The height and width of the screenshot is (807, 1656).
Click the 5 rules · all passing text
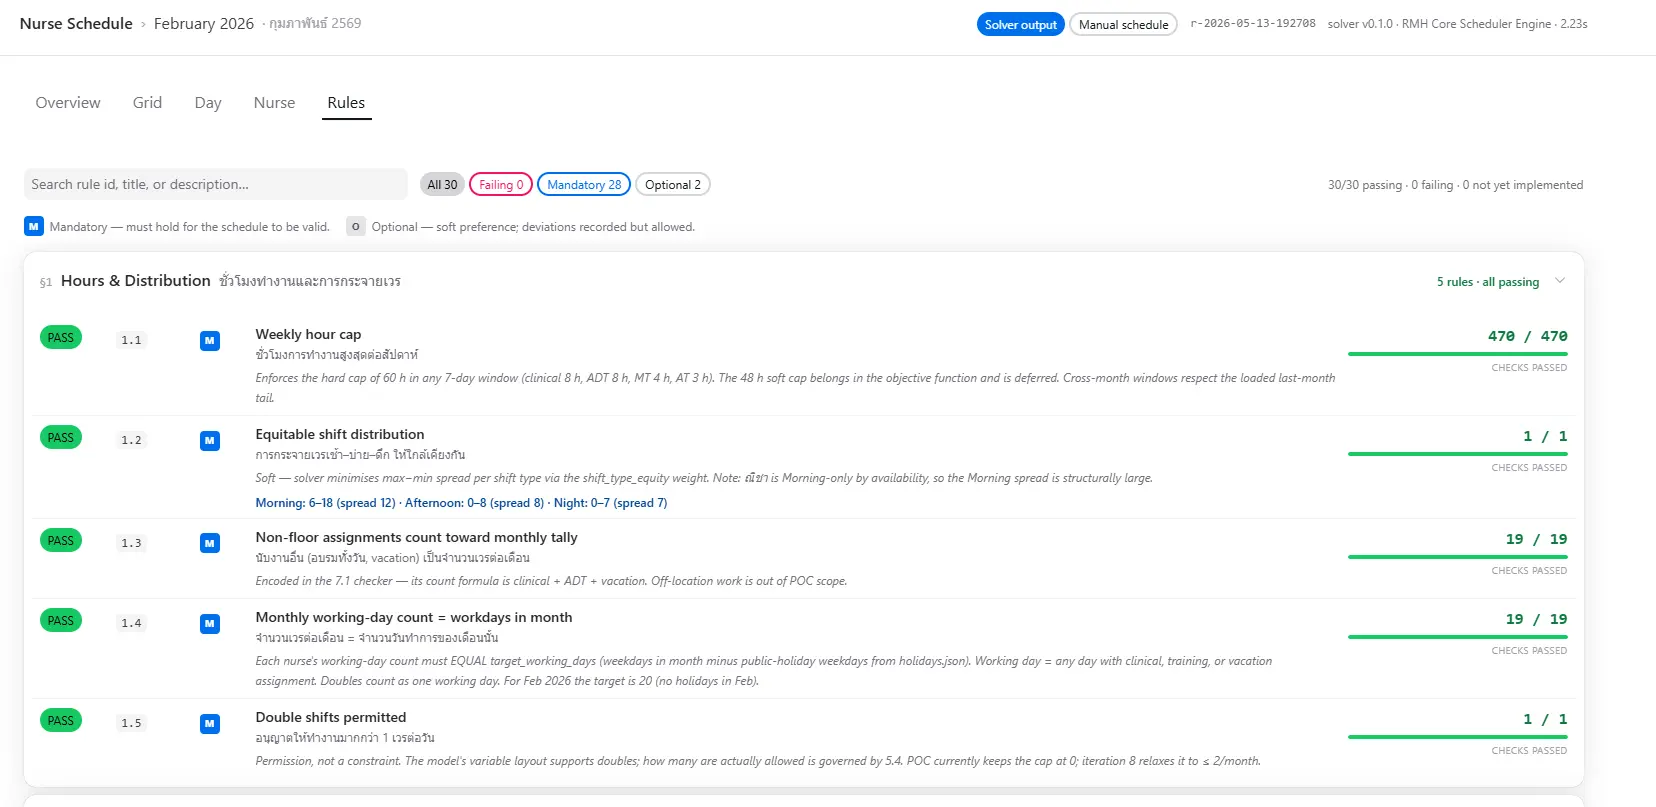[1488, 282]
